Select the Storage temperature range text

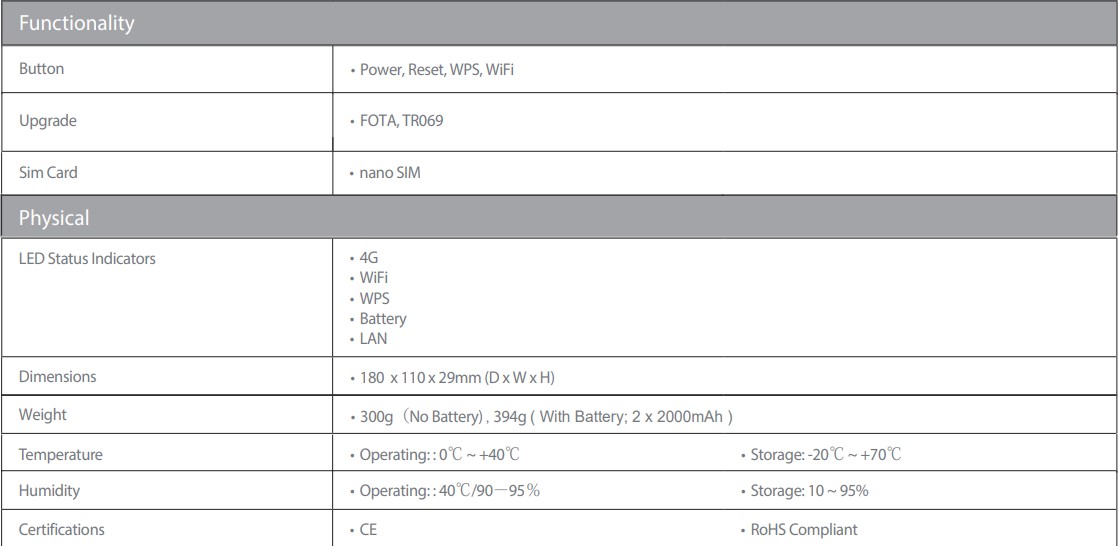[827, 455]
